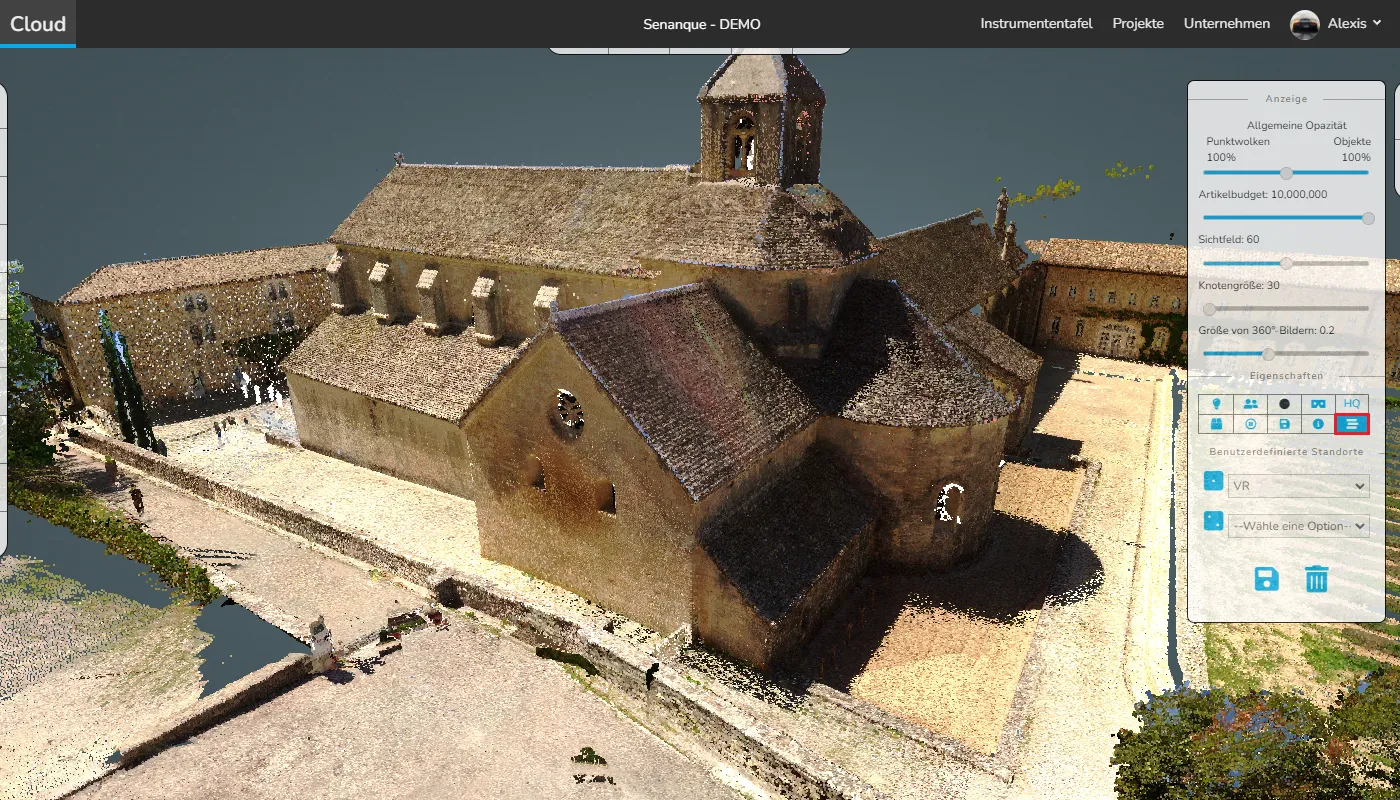The image size is (1400, 800).
Task: Toggle the circled square icon in Eigenschaften
Action: click(1250, 424)
